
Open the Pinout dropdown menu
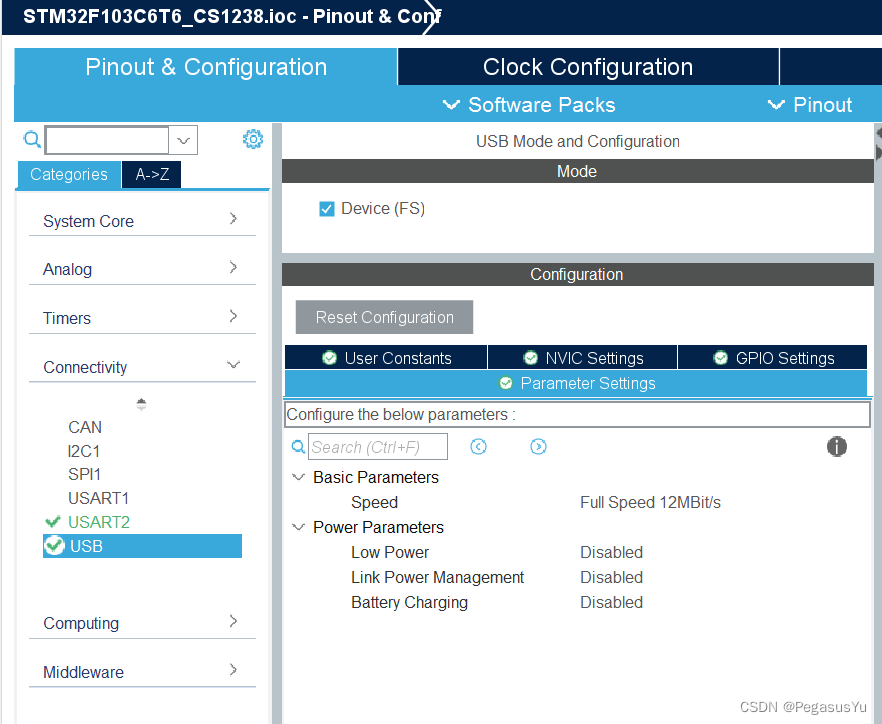(x=810, y=105)
